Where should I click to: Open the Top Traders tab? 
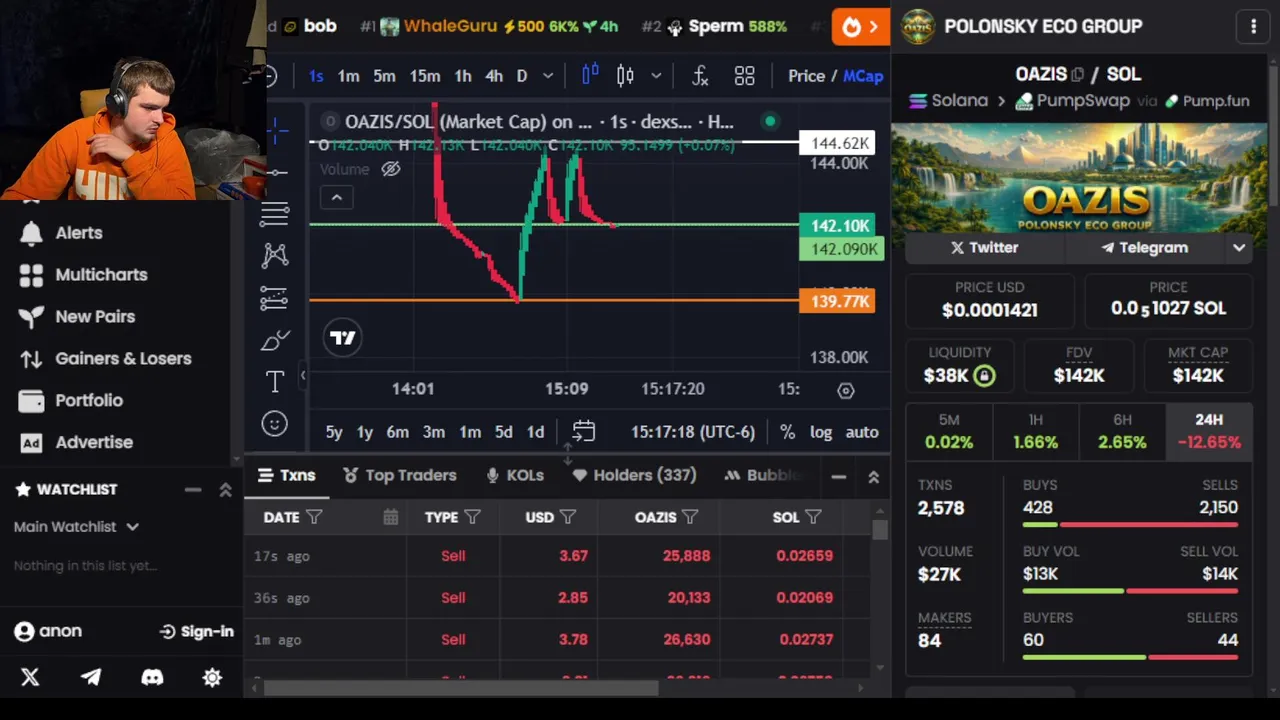tap(400, 476)
